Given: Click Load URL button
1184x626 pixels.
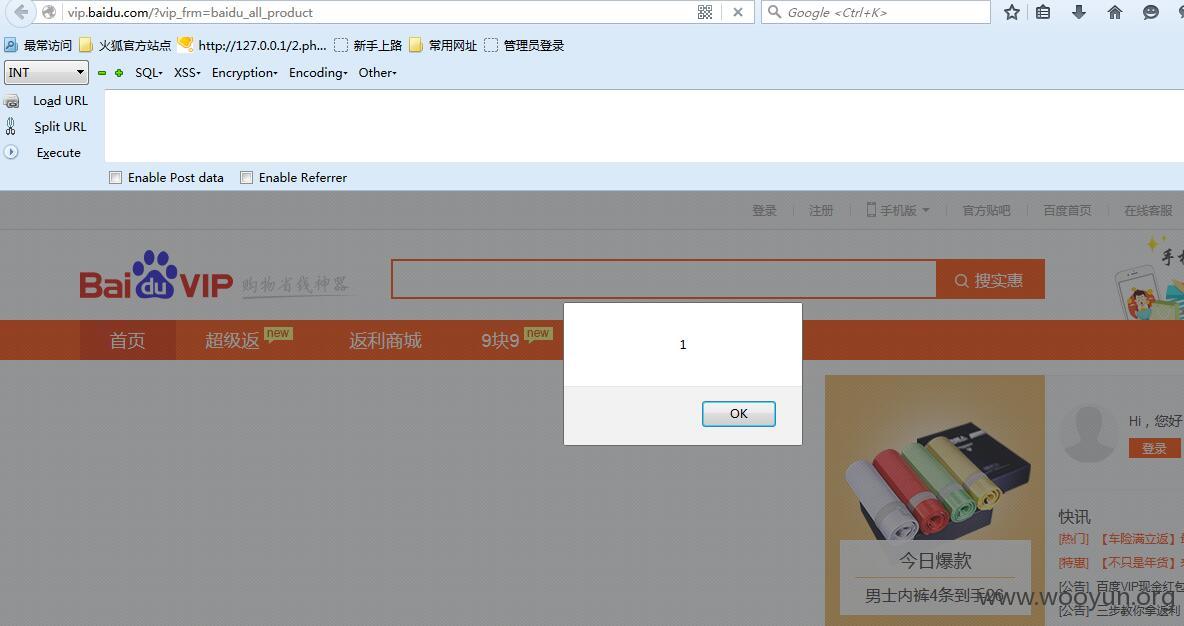Looking at the screenshot, I should [60, 100].
